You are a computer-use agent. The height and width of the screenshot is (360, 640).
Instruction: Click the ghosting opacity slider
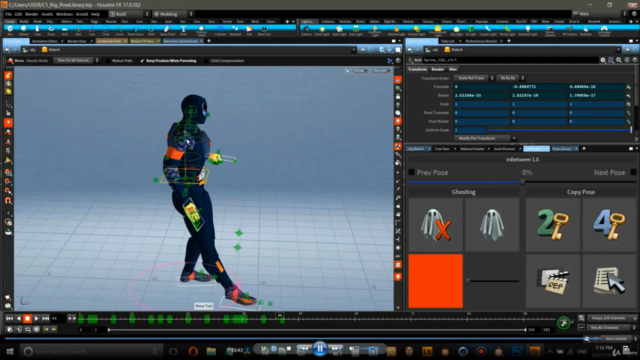pyautogui.click(x=493, y=281)
